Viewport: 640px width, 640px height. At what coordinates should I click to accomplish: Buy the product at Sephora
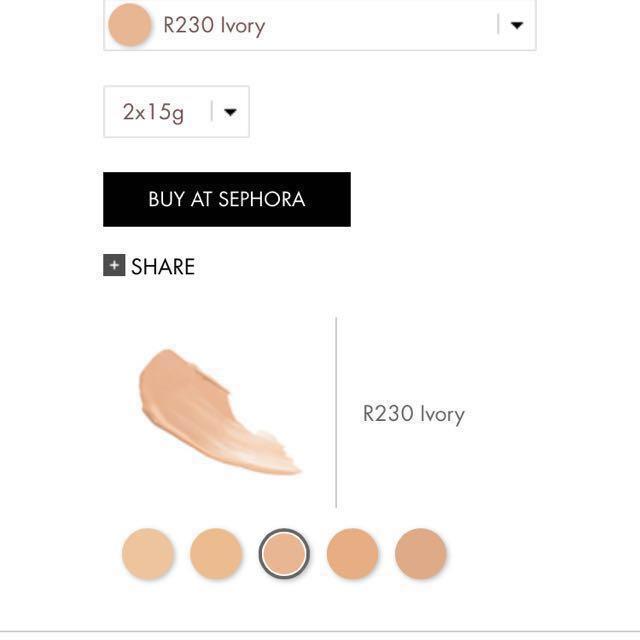point(227,199)
